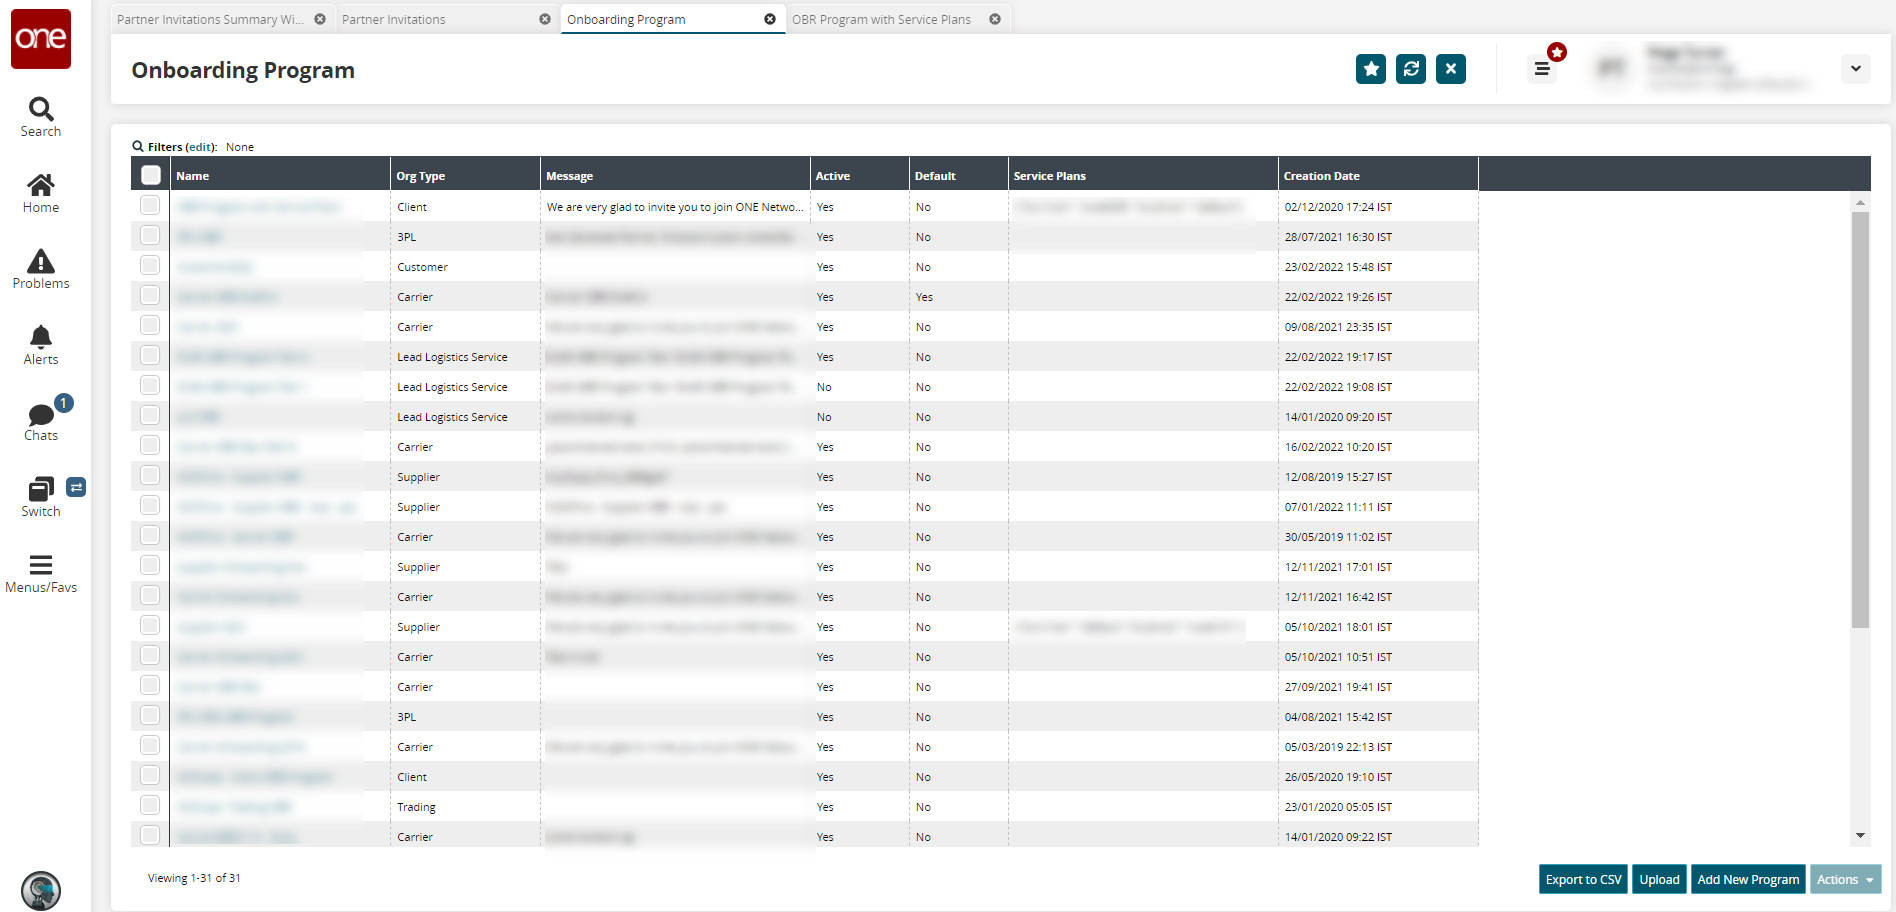Screen dimensions: 1896x912
Task: Click the assistant avatar icon at bottom-left
Action: pyautogui.click(x=41, y=890)
